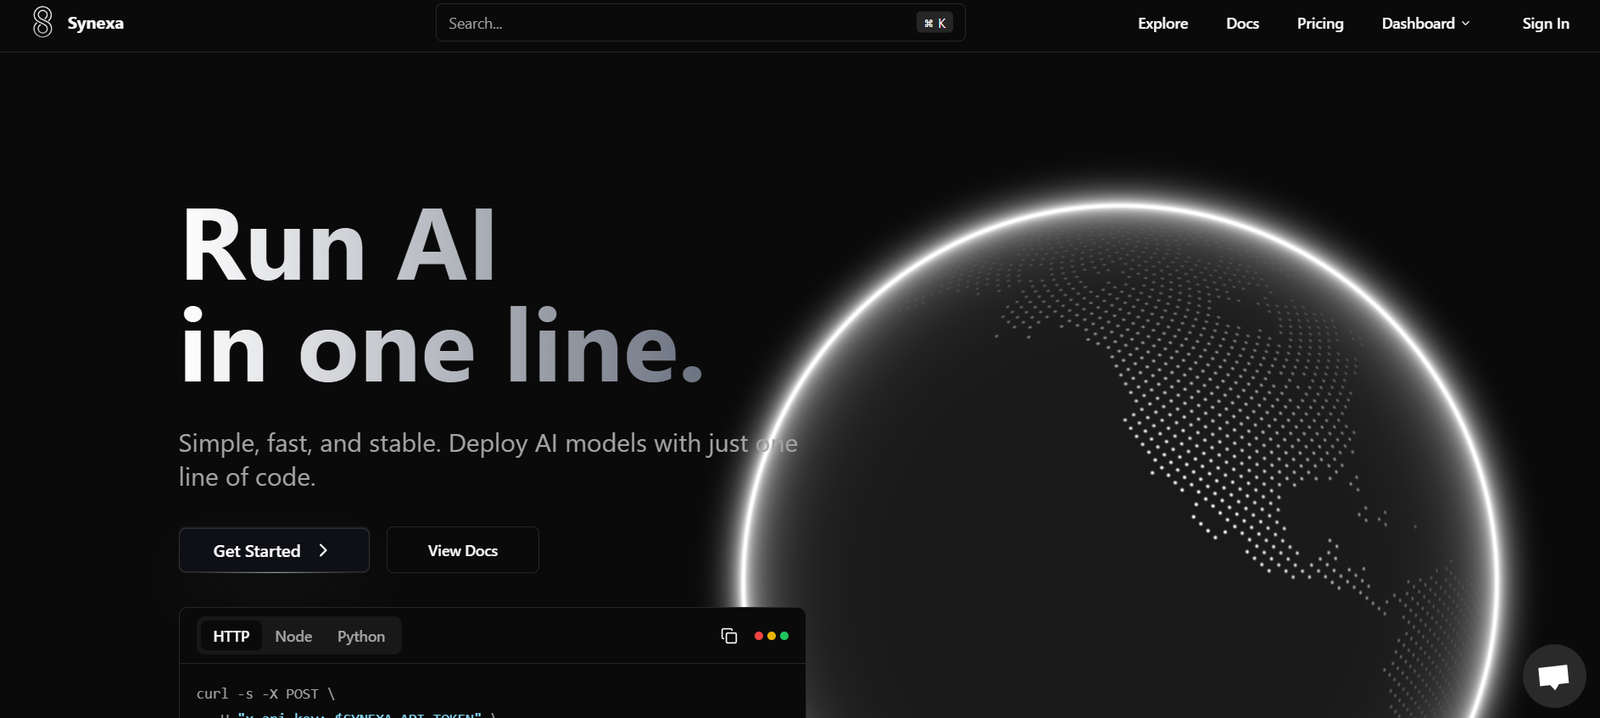Screen dimensions: 1600x718
Task: Open the Explore page
Action: (x=1162, y=23)
